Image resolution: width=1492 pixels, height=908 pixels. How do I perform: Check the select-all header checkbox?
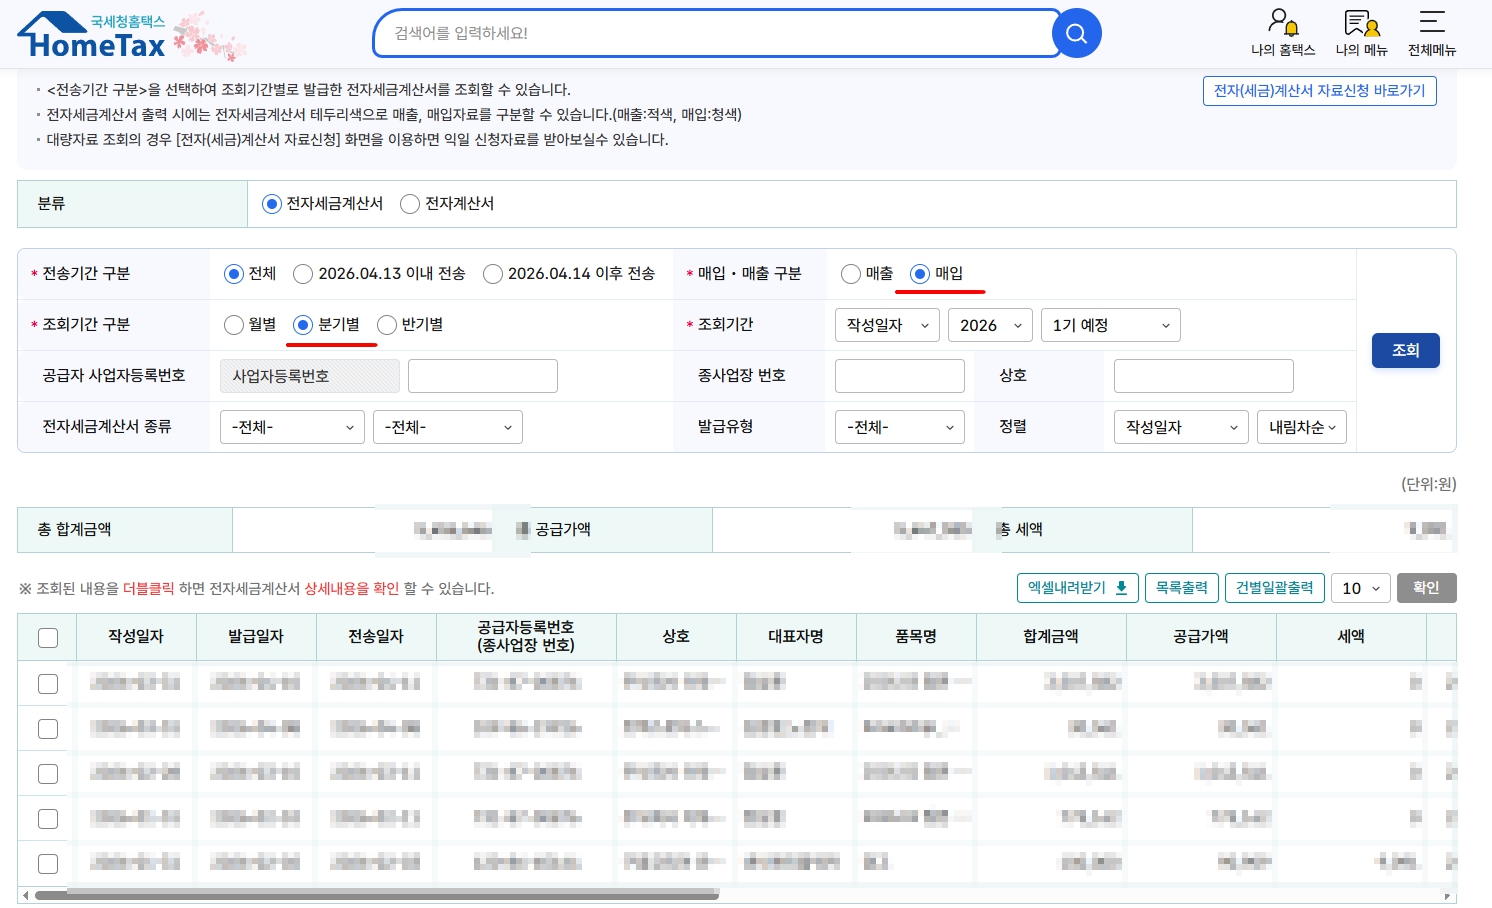48,638
